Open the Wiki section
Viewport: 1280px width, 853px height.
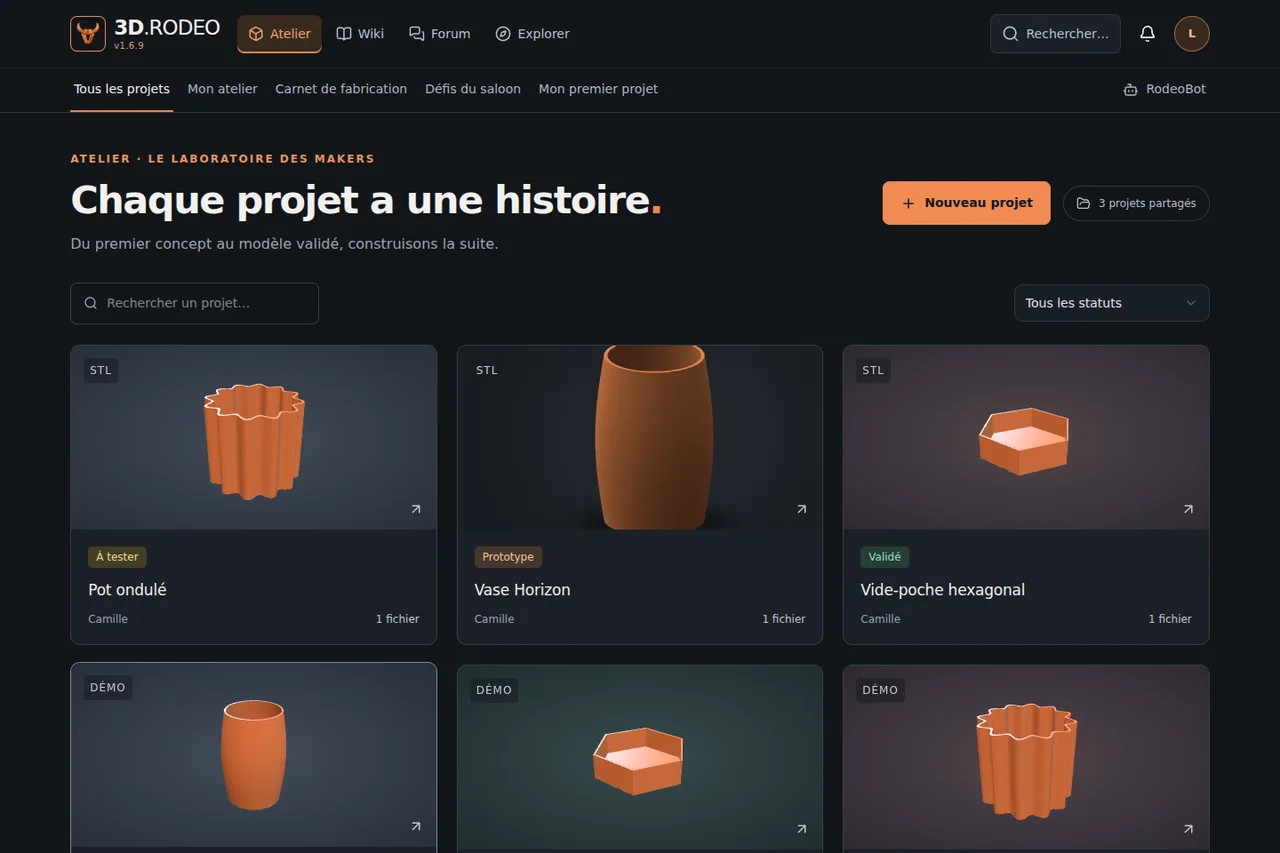[x=360, y=34]
